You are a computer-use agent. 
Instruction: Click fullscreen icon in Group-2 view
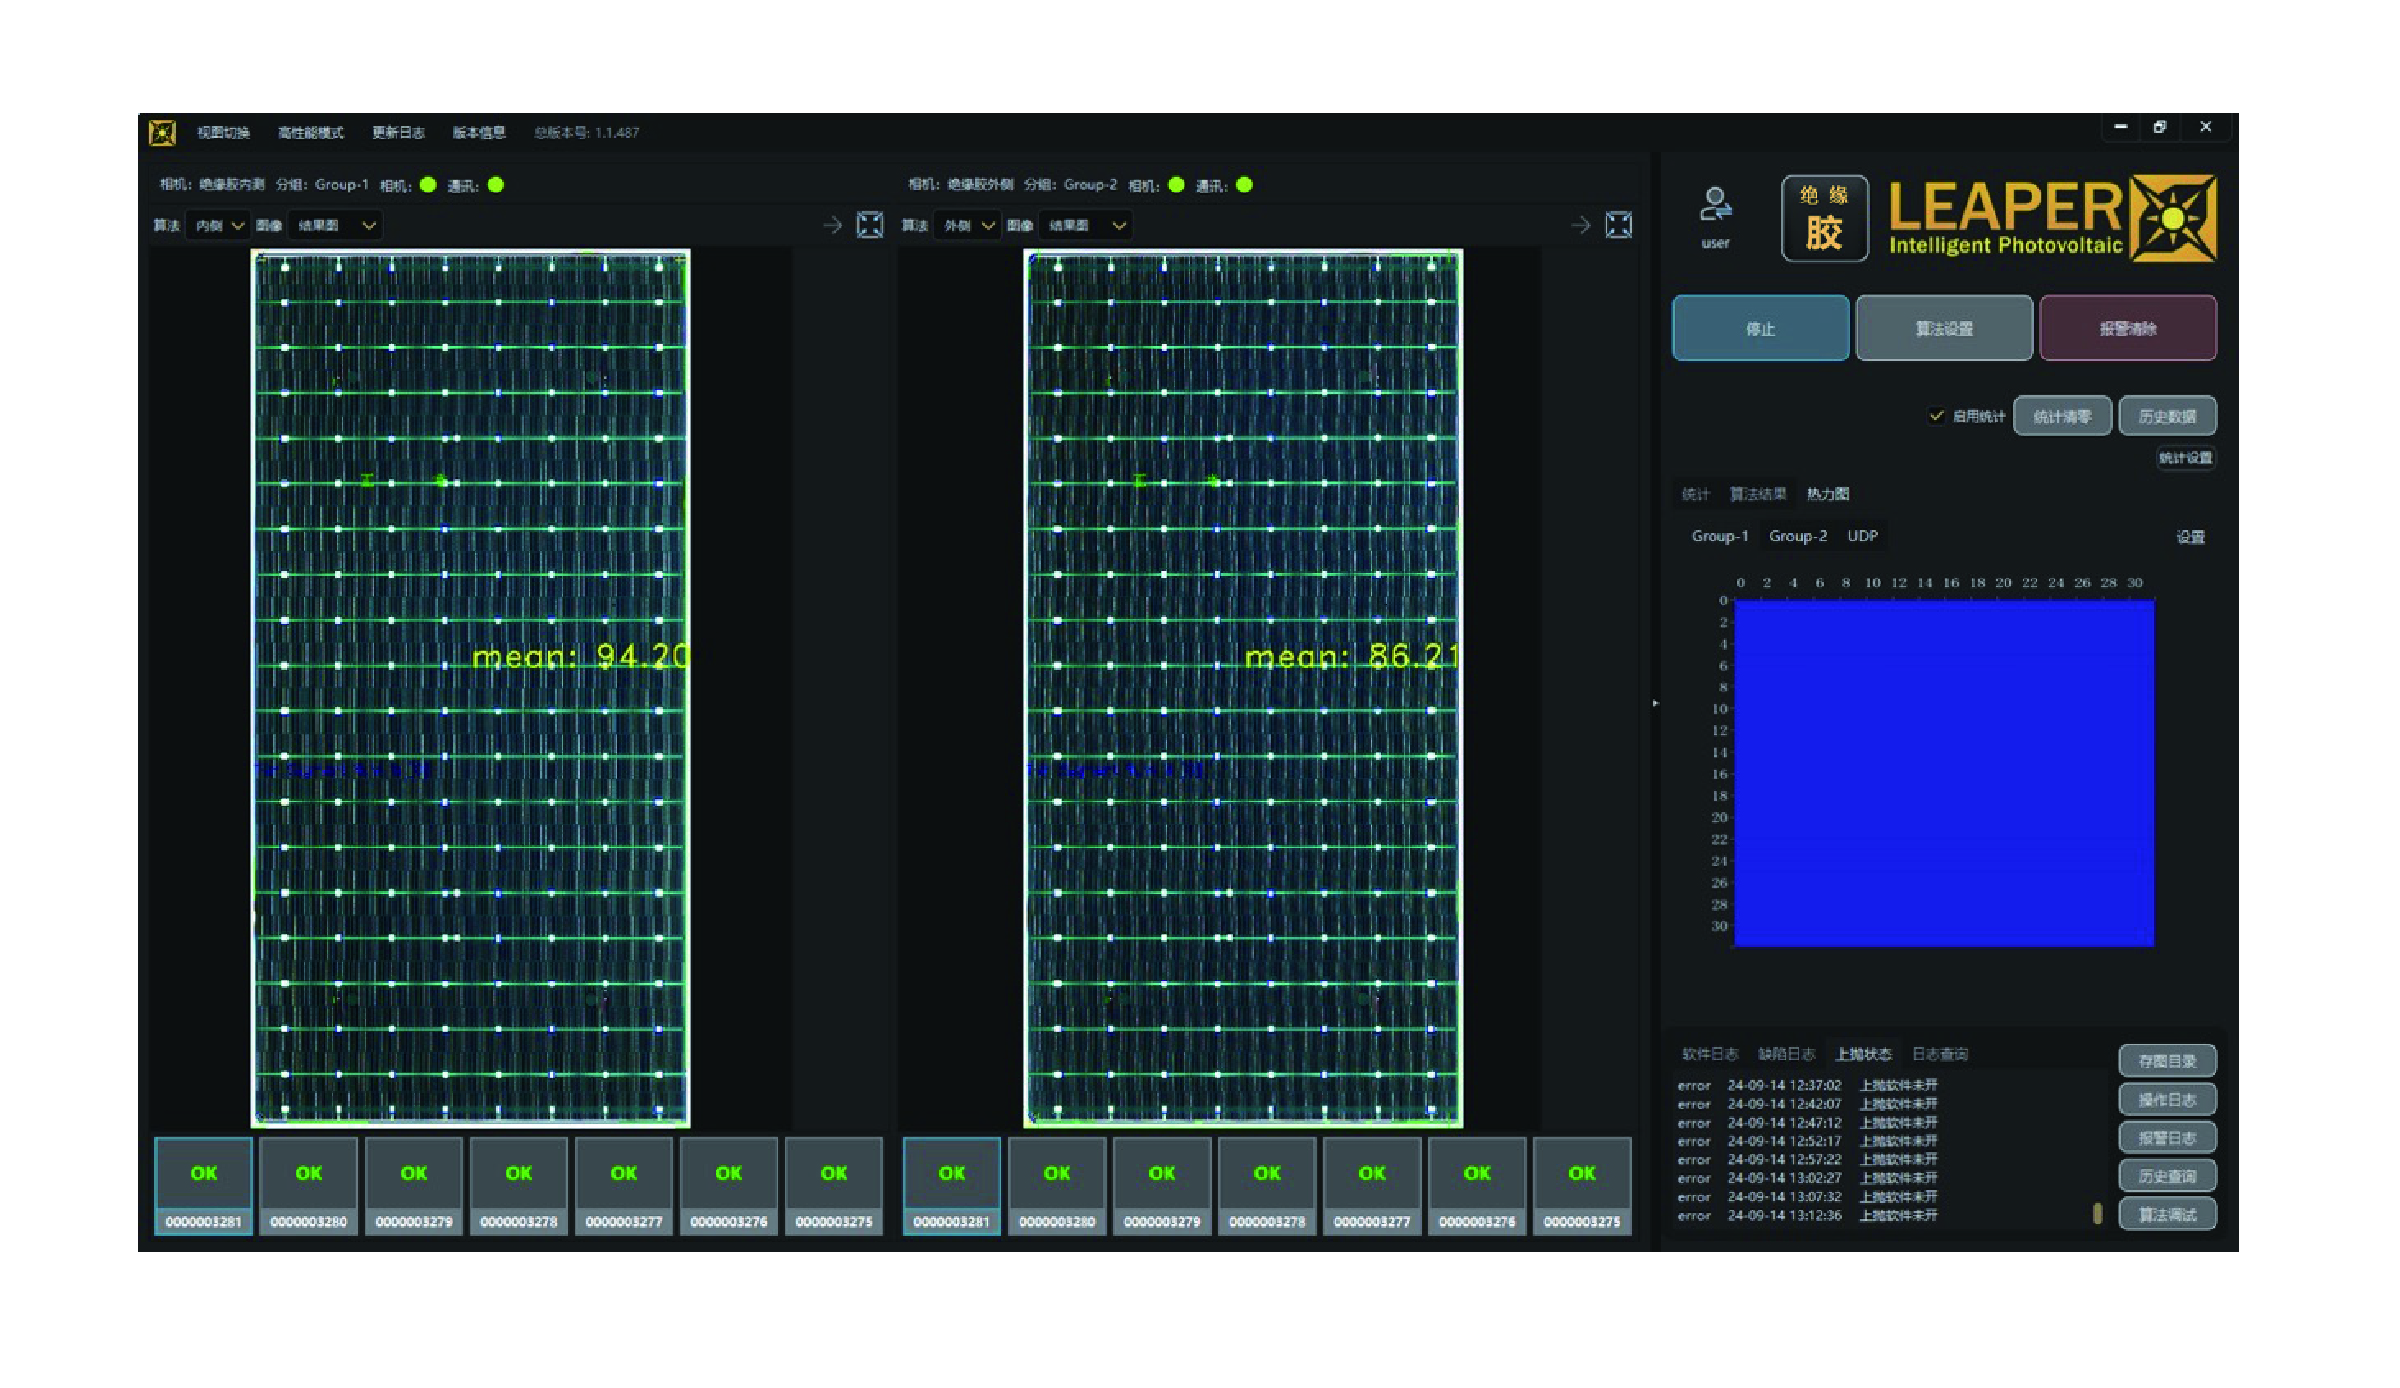(1618, 225)
